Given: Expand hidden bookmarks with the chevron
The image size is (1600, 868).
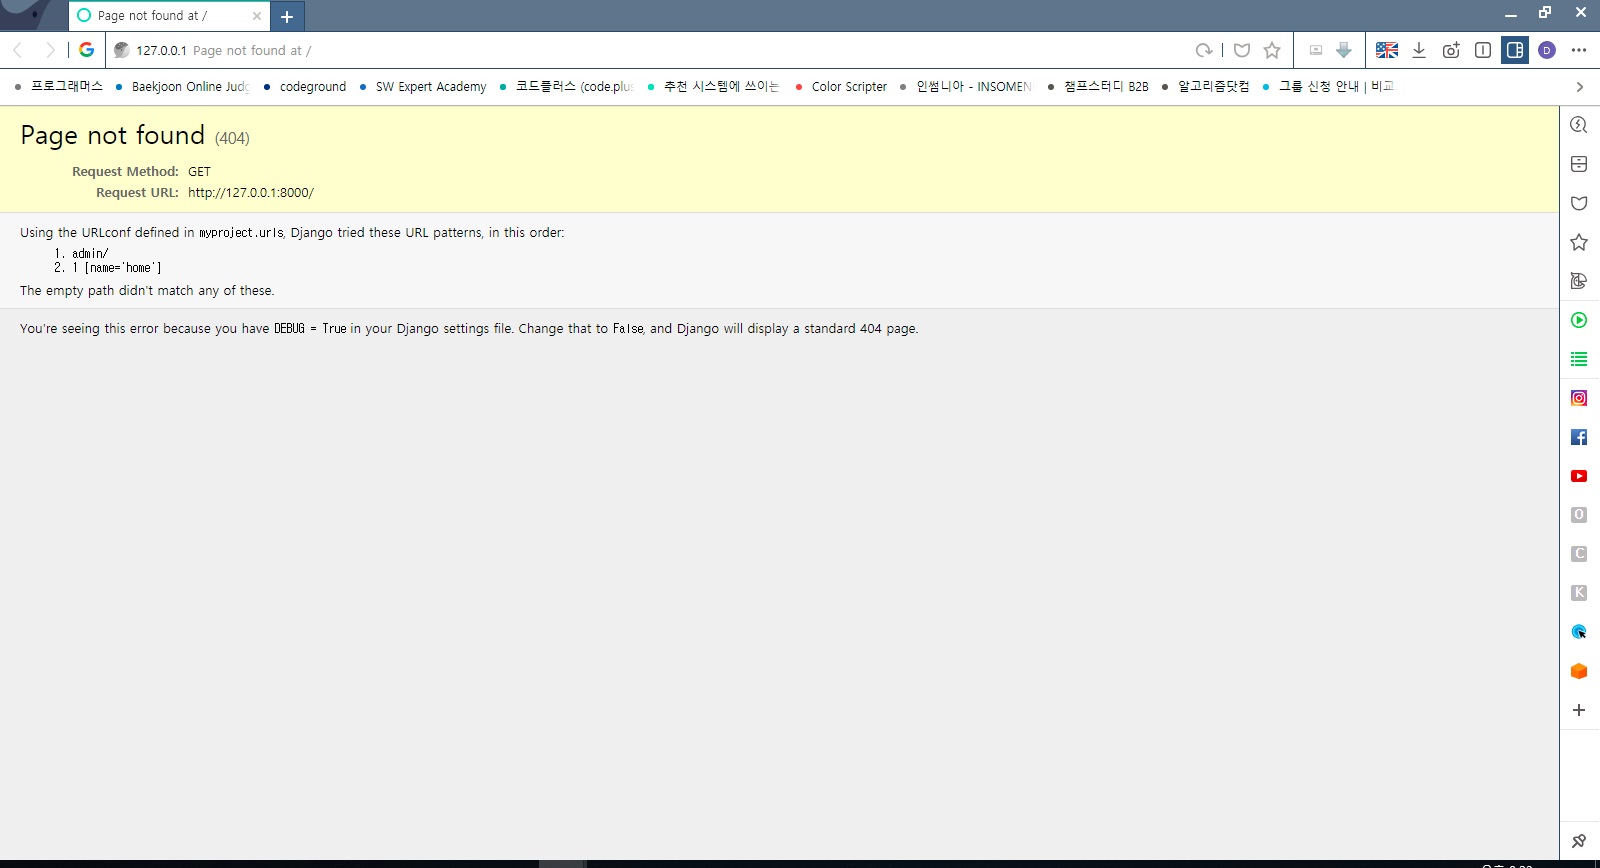Looking at the screenshot, I should [1580, 87].
